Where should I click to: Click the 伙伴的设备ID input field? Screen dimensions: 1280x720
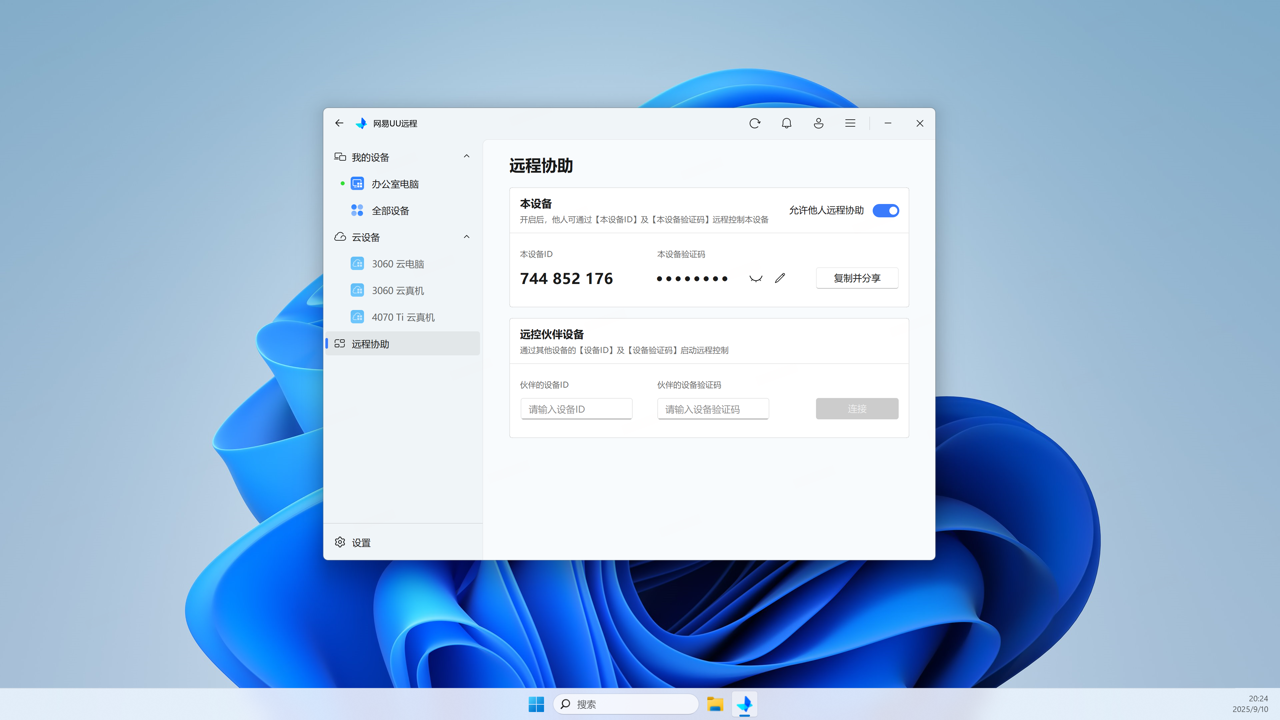coord(576,408)
